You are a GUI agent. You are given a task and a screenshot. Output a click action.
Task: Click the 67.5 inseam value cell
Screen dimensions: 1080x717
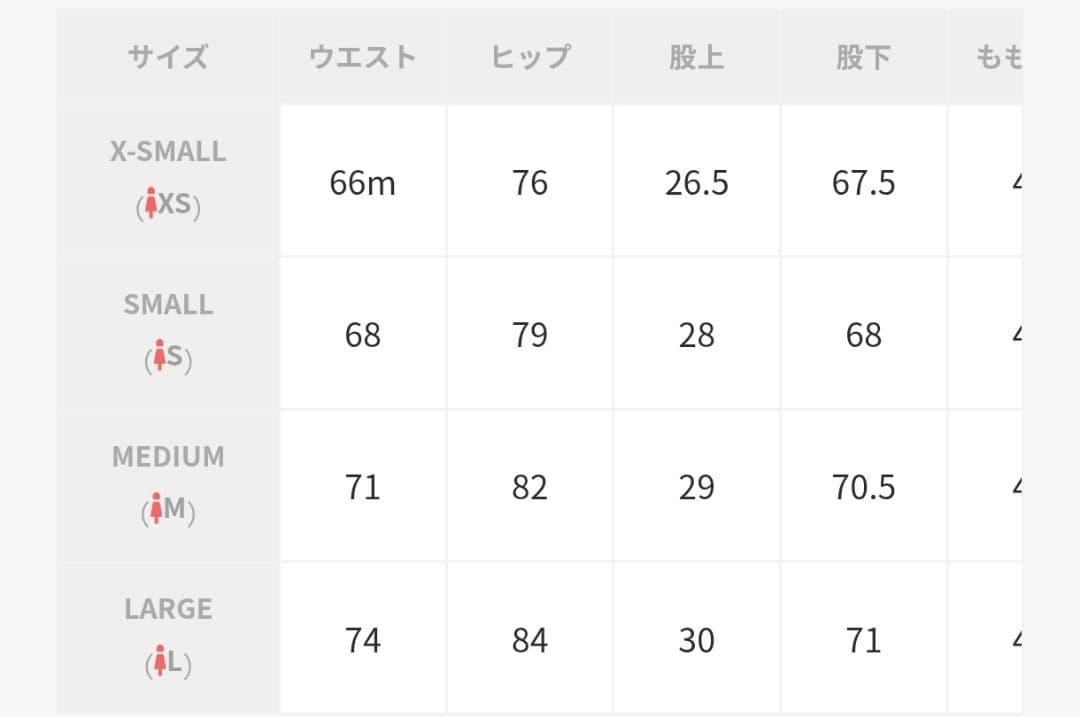coord(863,183)
